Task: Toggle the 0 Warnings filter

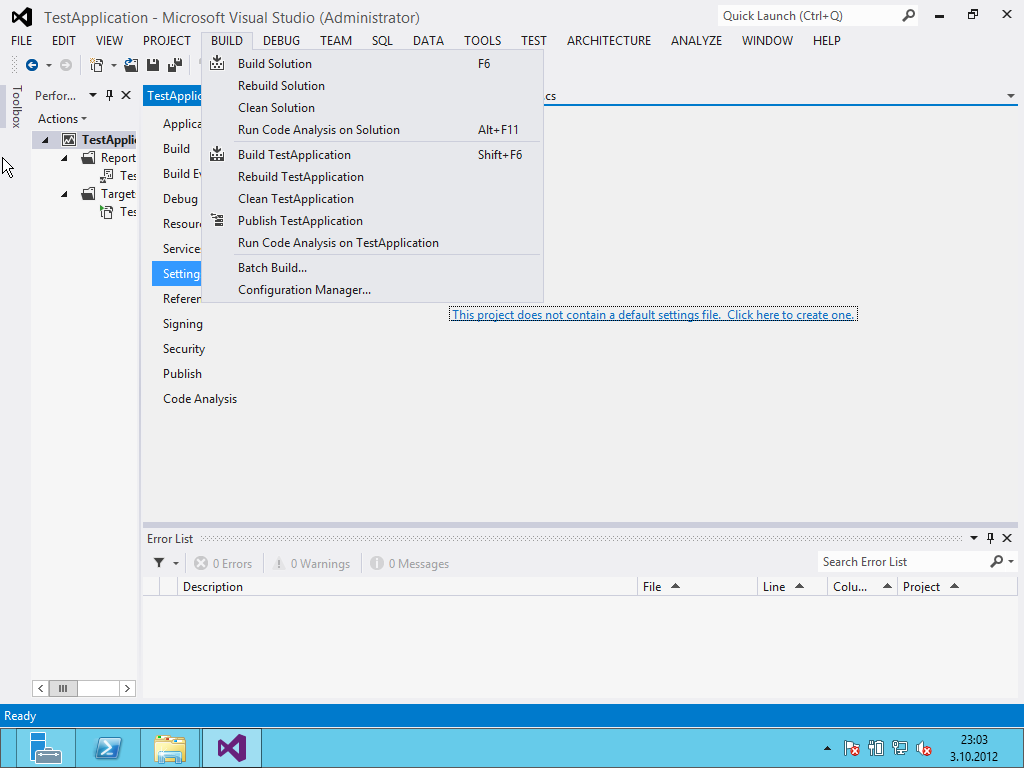Action: (x=312, y=564)
